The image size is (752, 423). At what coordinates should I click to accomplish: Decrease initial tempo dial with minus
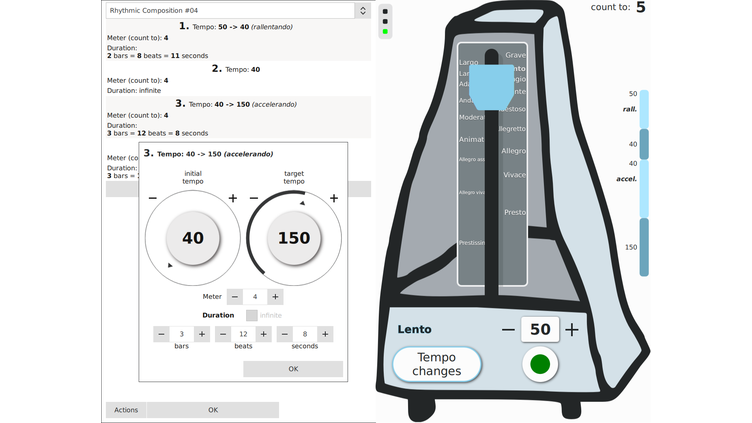click(153, 198)
